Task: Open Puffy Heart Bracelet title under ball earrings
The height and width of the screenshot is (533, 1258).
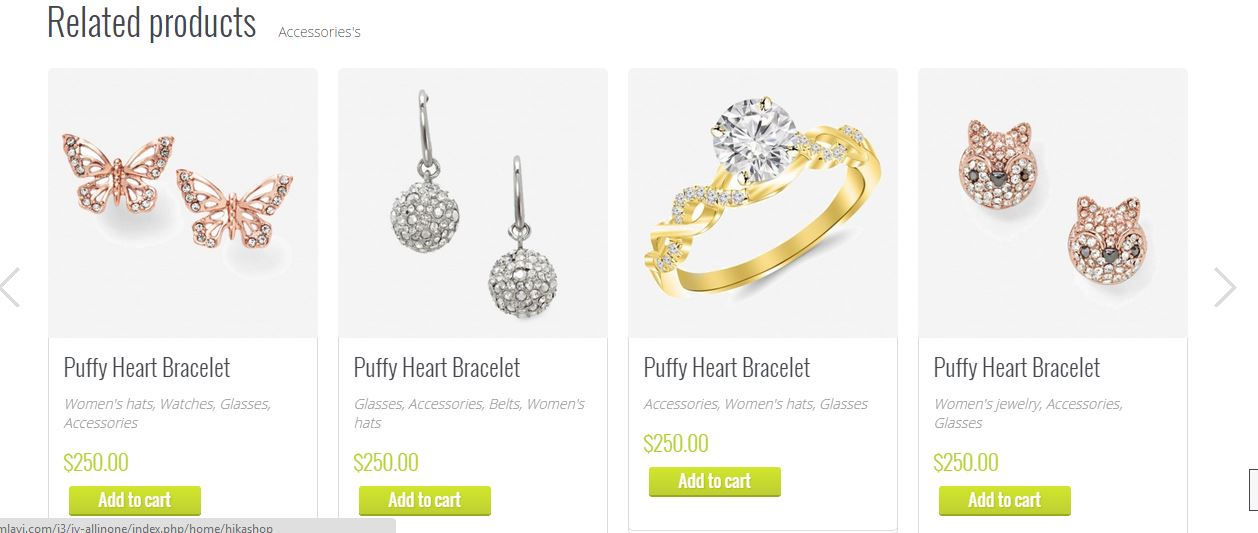Action: coord(437,368)
